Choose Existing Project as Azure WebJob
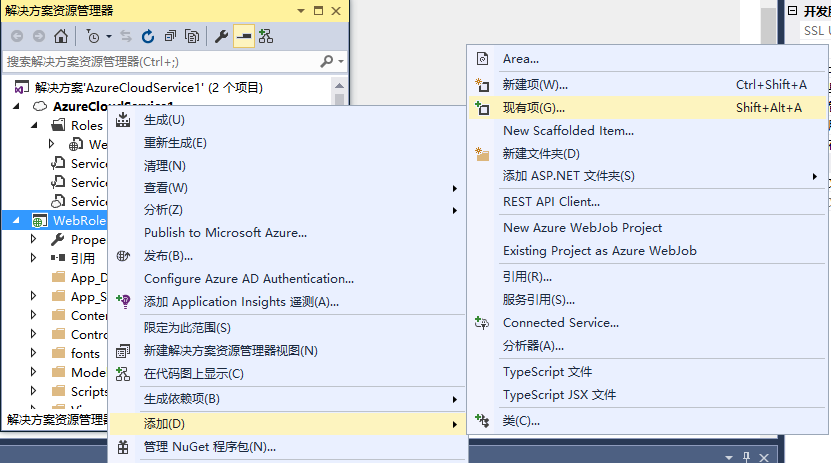This screenshot has height=463, width=831. tap(648, 251)
